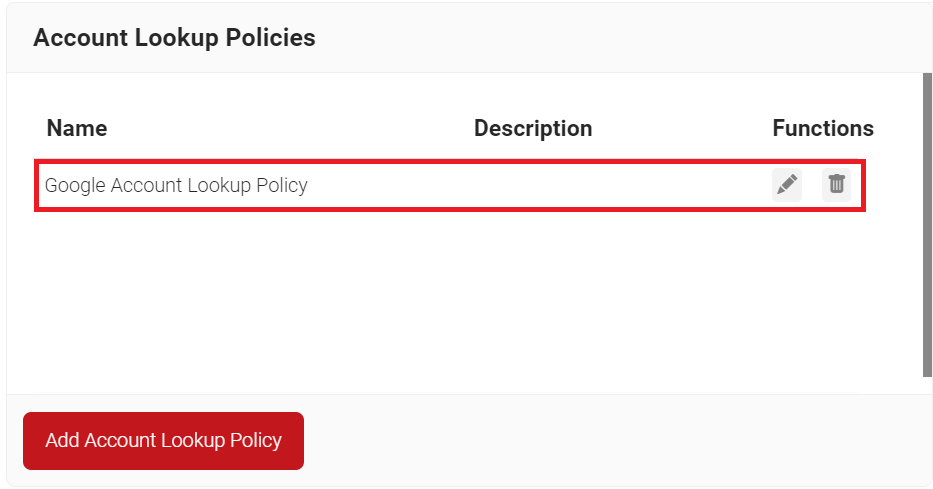
Task: Click the gap between the pencil and trash icons
Action: [812, 185]
